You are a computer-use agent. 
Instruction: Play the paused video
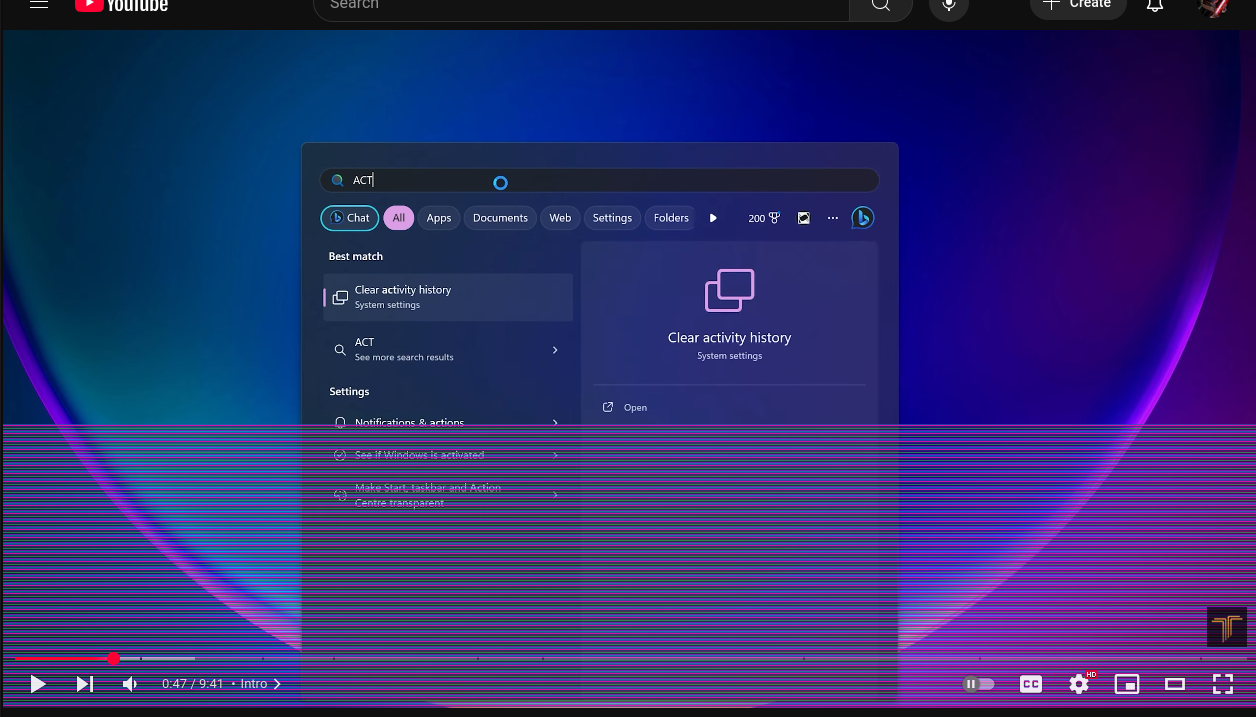point(38,684)
